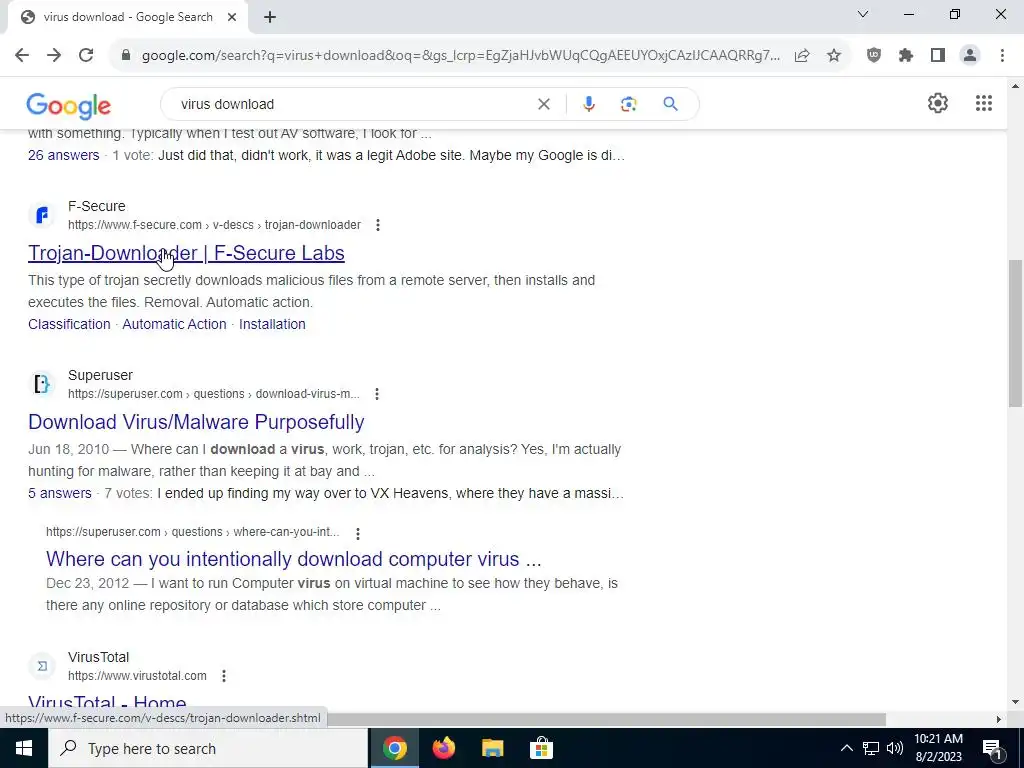This screenshot has width=1024, height=768.
Task: Go forward in browser history
Action: point(54,56)
